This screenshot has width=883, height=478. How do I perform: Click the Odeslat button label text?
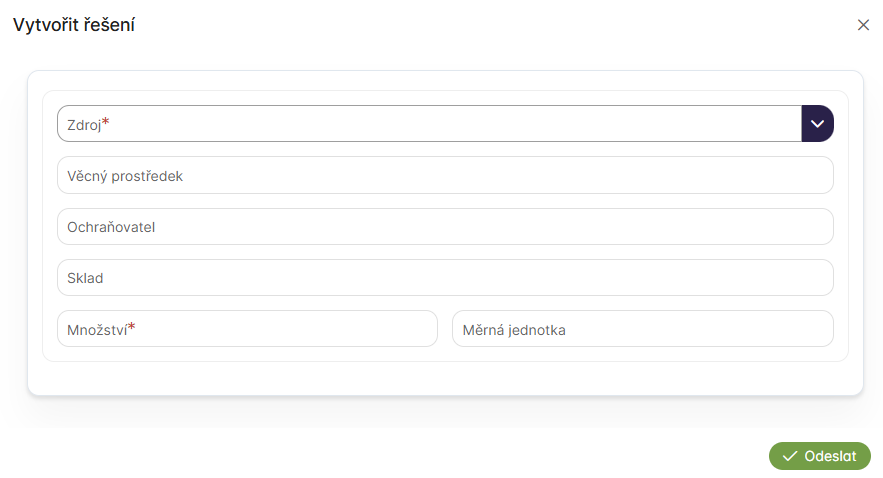coord(830,456)
